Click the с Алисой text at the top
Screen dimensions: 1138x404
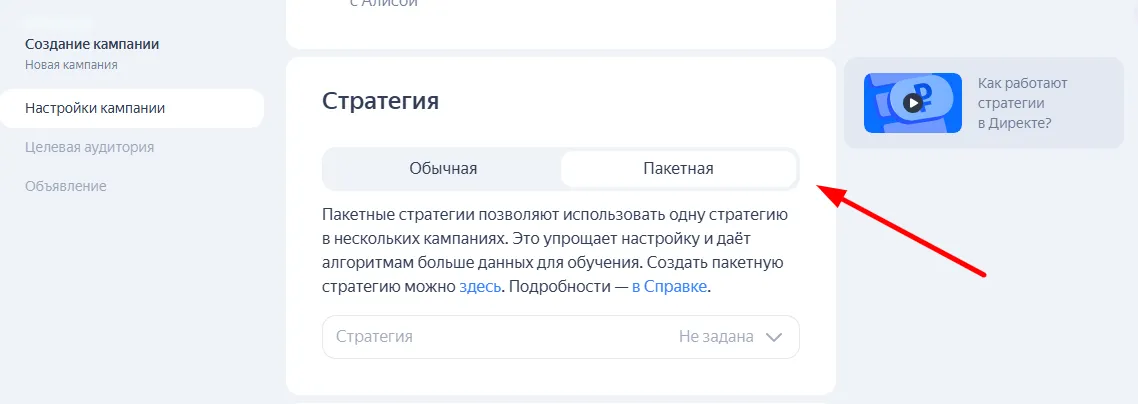coord(383,4)
